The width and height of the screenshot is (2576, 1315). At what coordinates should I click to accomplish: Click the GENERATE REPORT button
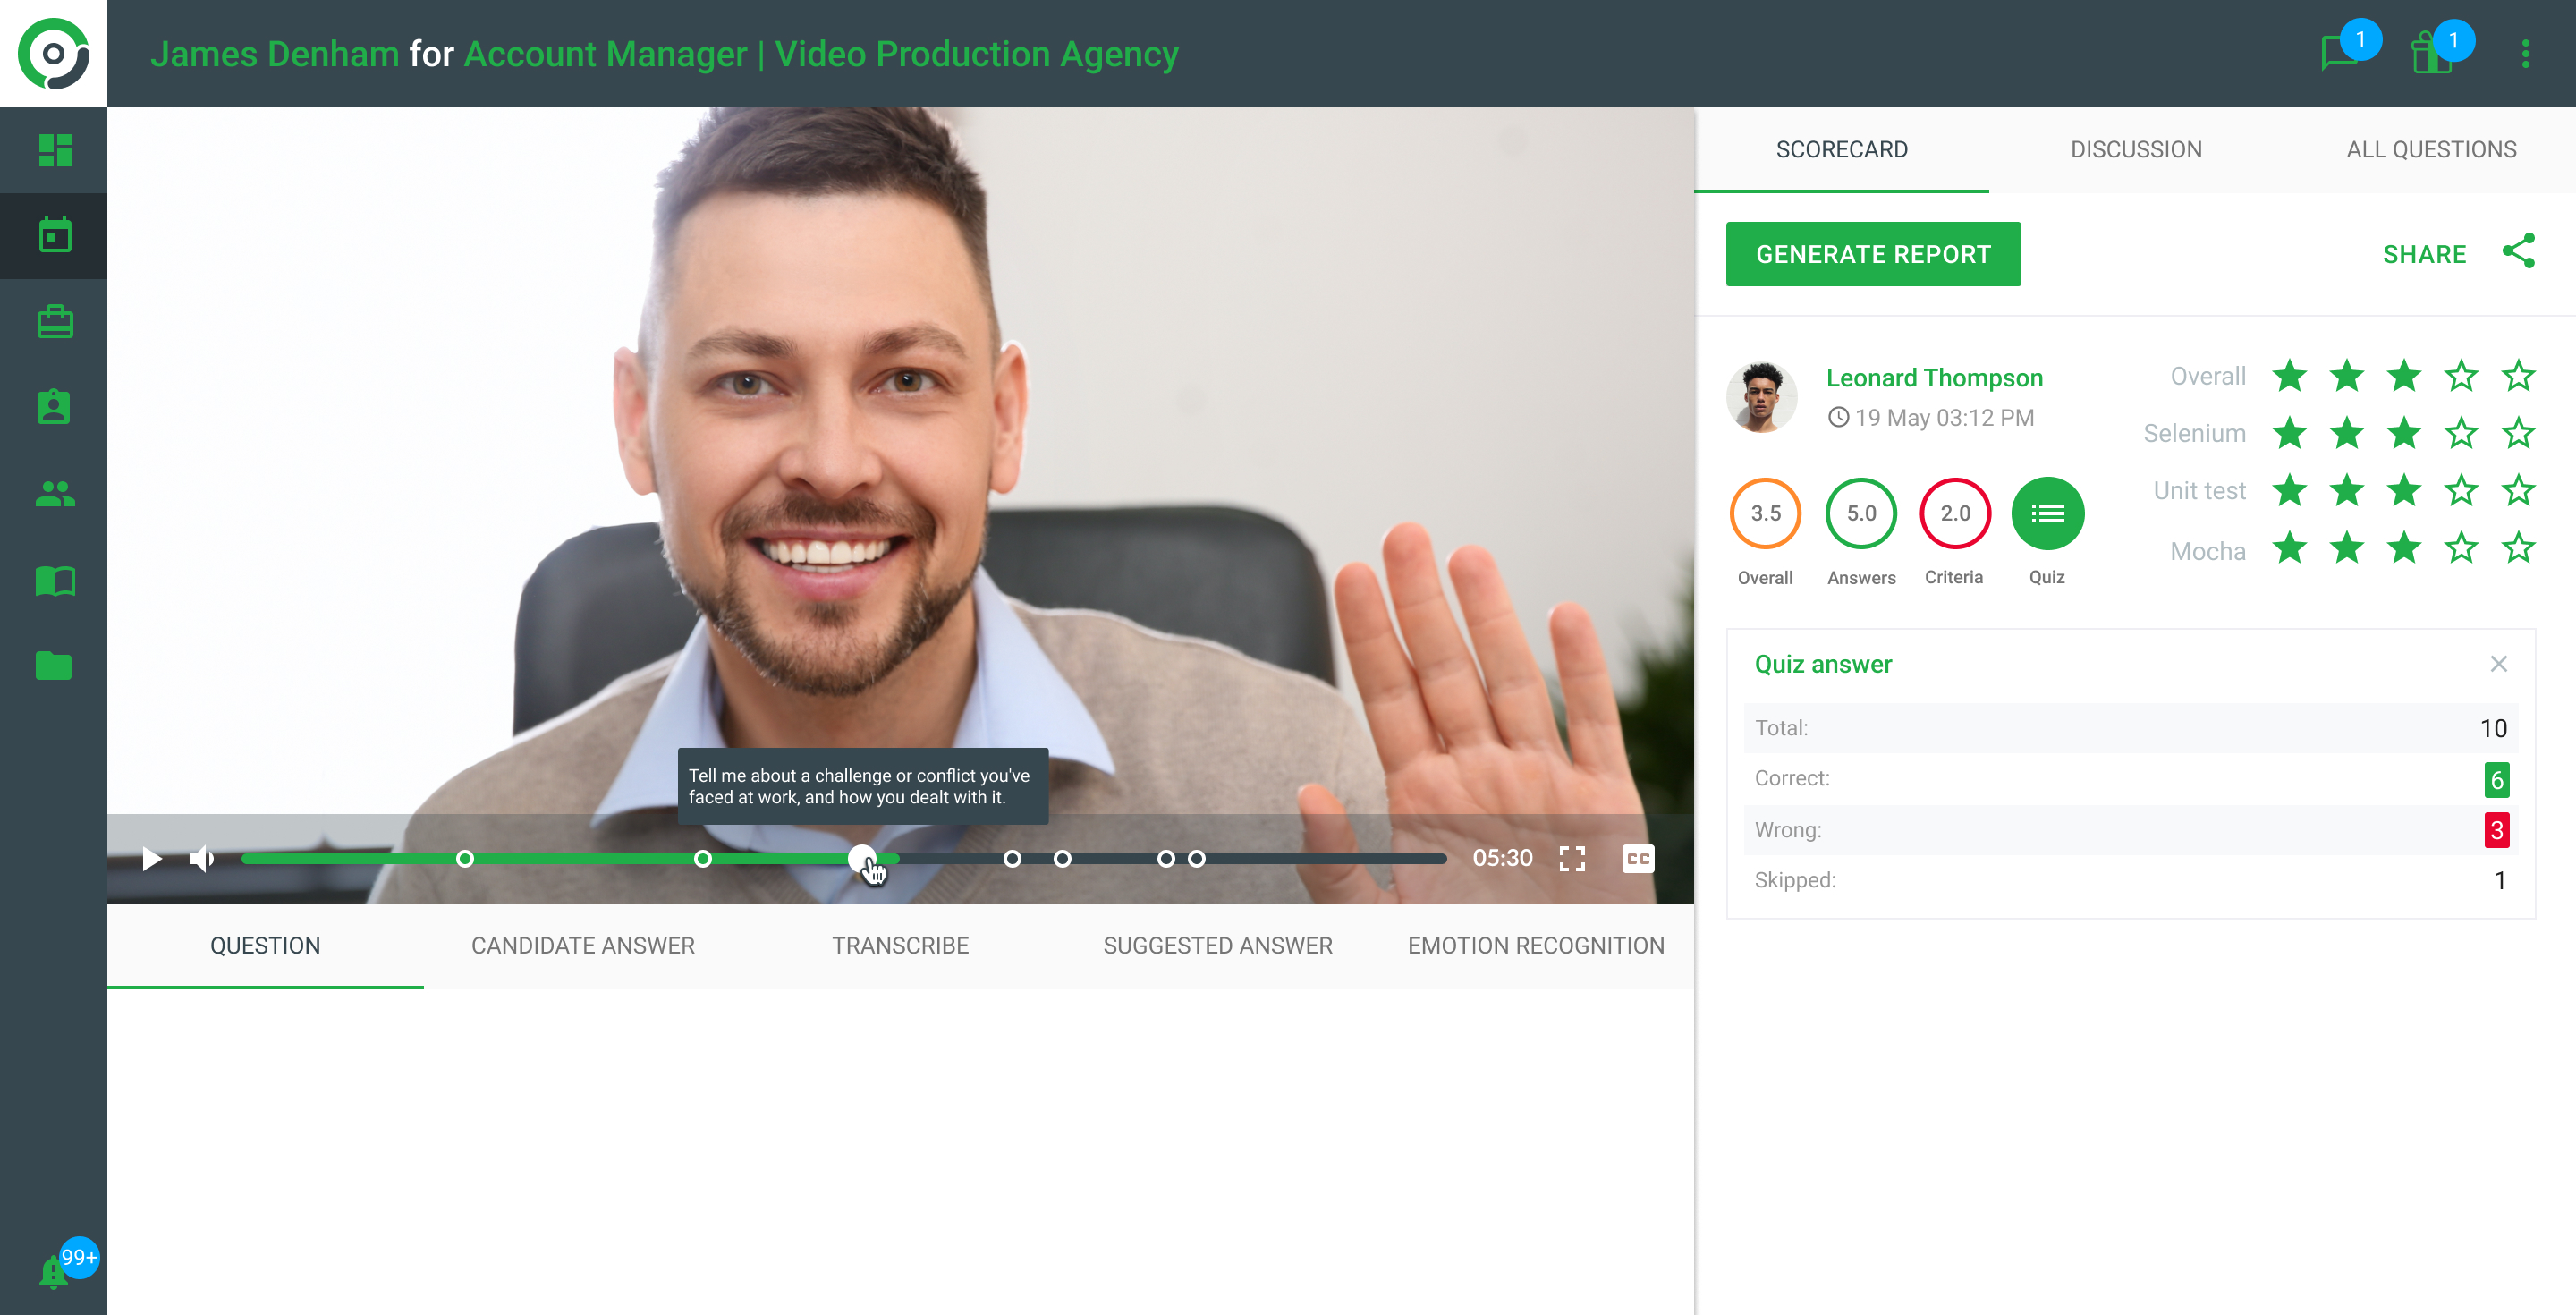[1872, 254]
